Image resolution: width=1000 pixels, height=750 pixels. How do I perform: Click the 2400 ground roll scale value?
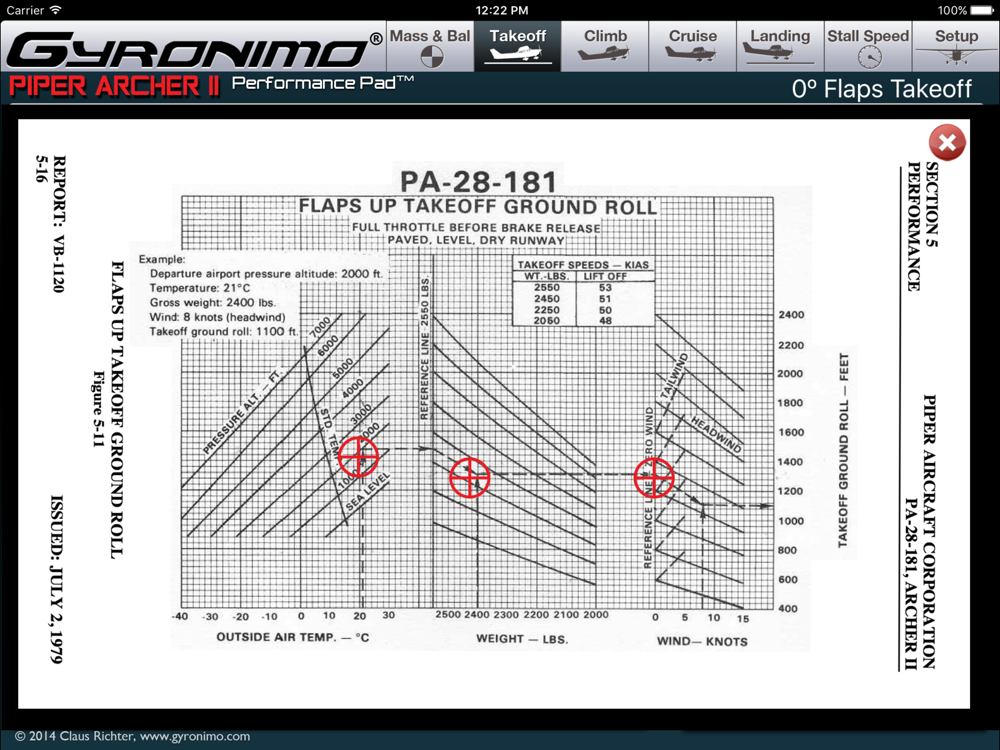click(791, 315)
